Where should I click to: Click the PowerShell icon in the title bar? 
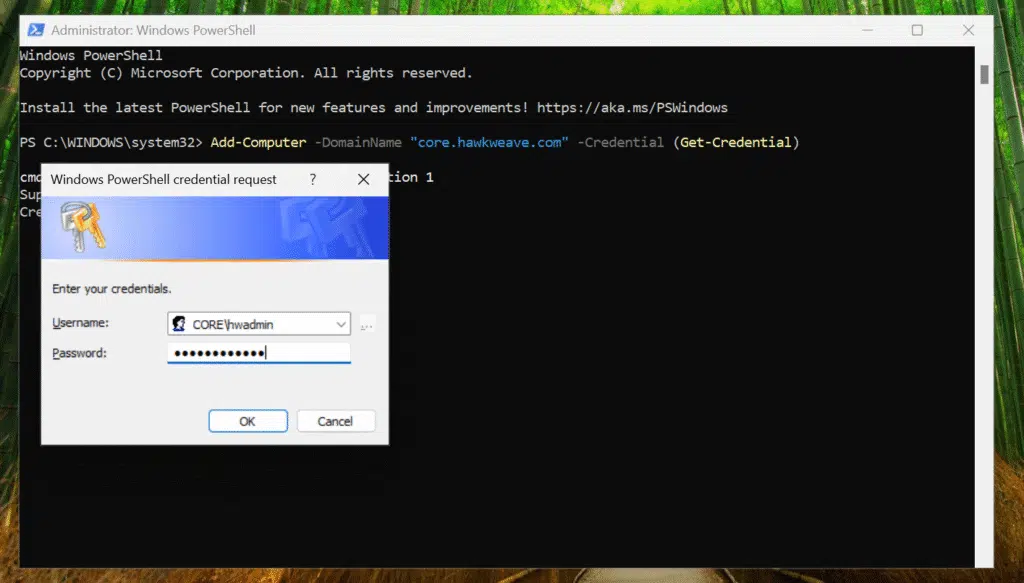[34, 30]
